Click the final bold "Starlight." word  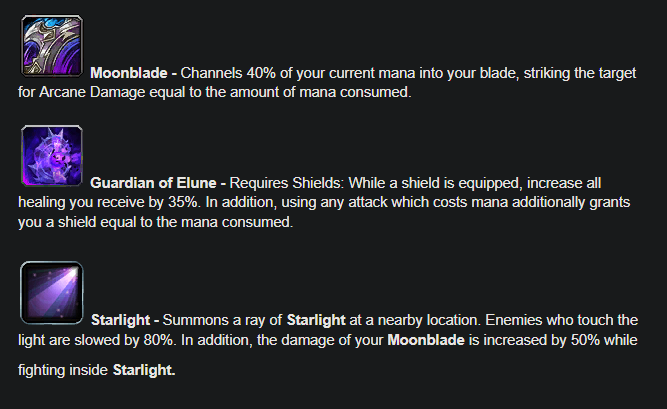pyautogui.click(x=144, y=371)
